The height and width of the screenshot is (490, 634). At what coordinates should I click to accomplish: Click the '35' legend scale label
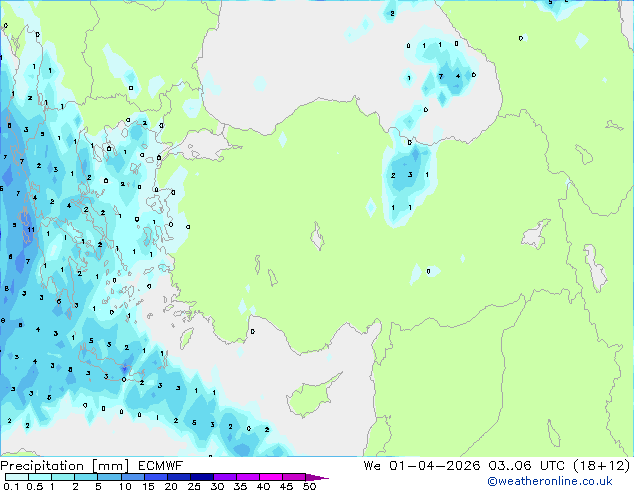(240, 486)
